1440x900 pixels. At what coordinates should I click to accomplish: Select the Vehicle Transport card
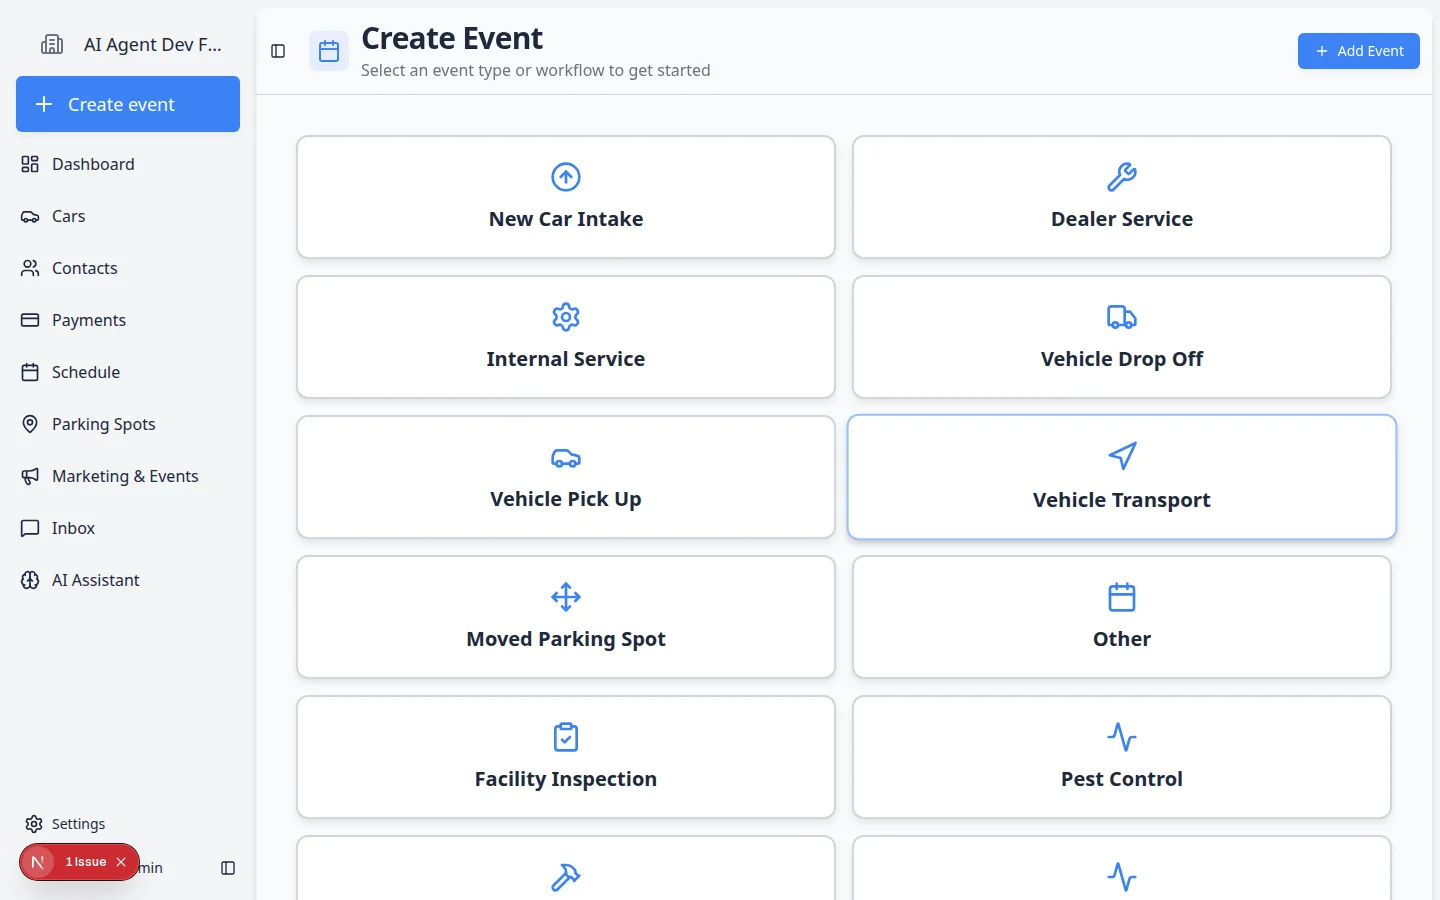[x=1122, y=477]
